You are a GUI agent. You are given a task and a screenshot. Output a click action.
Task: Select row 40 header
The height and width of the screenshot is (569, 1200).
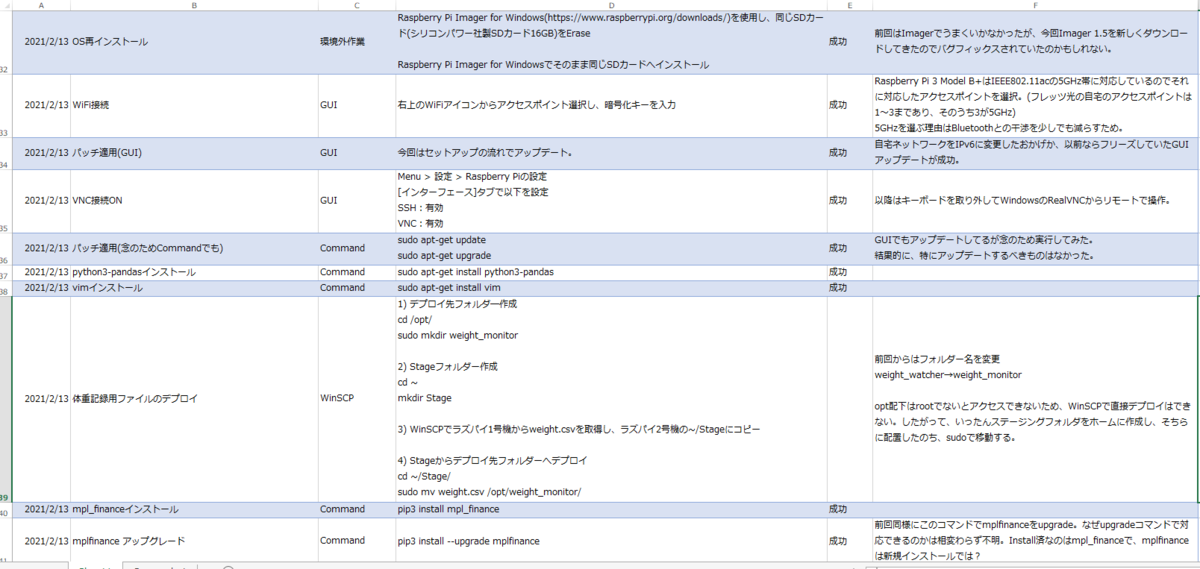5,510
